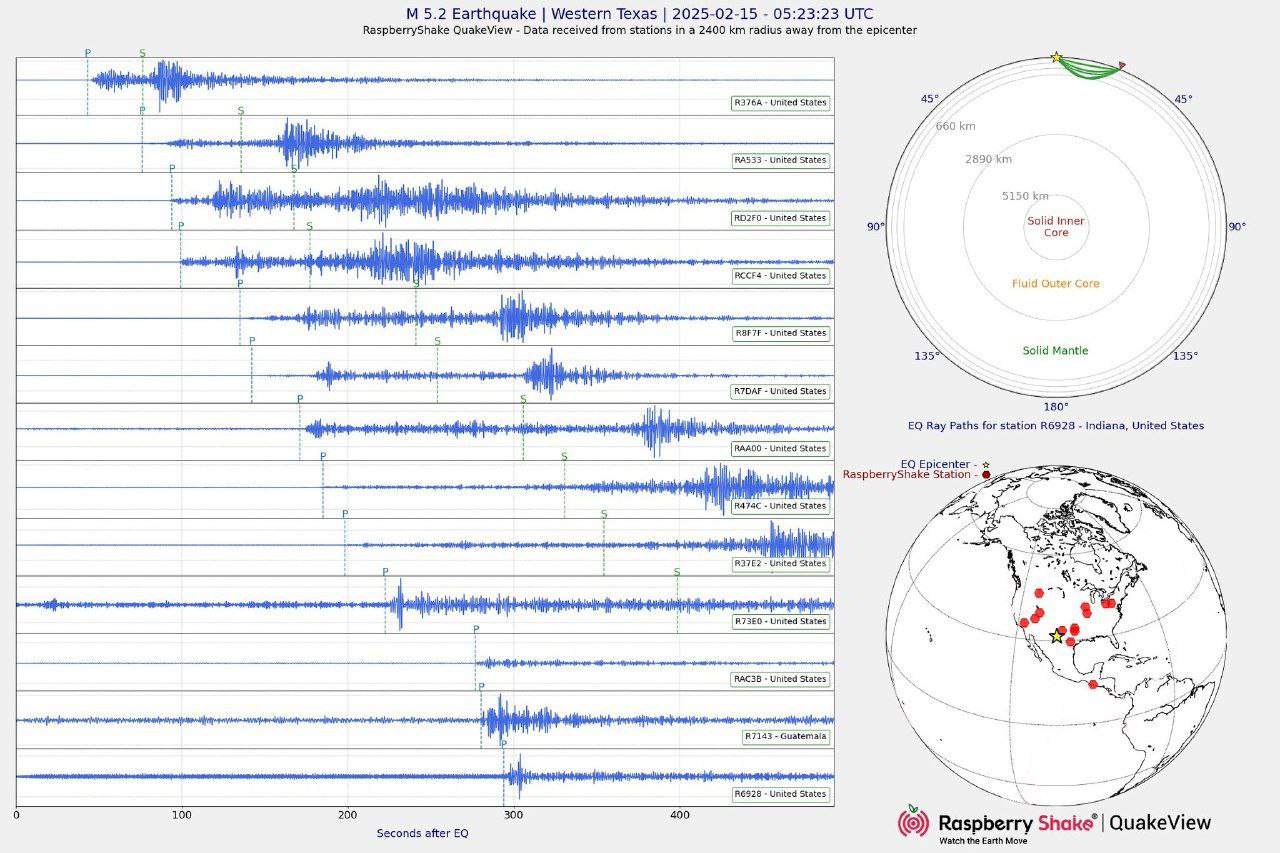The height and width of the screenshot is (853, 1280).
Task: Click the R6928 - United States station label
Action: tap(780, 794)
